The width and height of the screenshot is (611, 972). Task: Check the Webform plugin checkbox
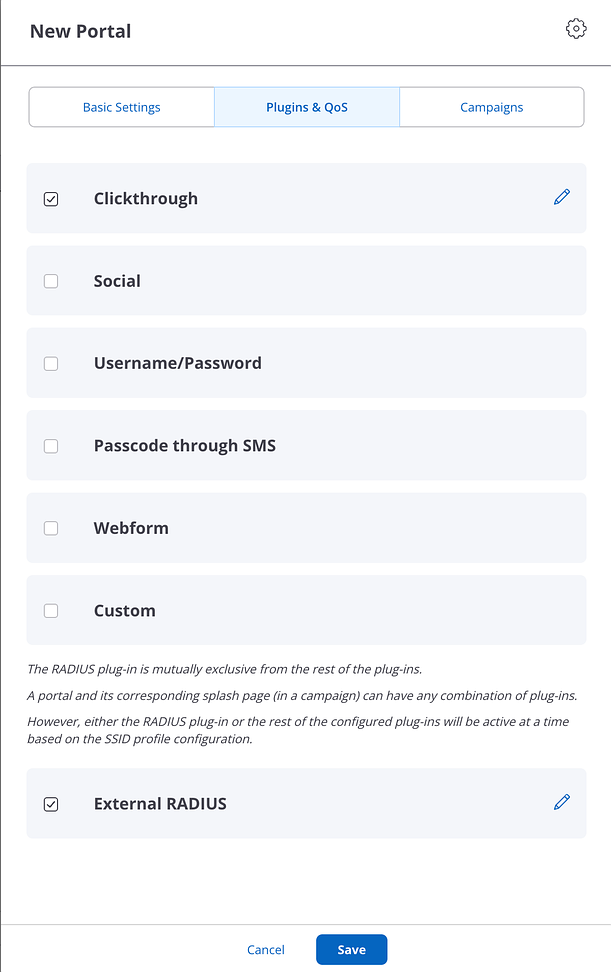pyautogui.click(x=51, y=528)
